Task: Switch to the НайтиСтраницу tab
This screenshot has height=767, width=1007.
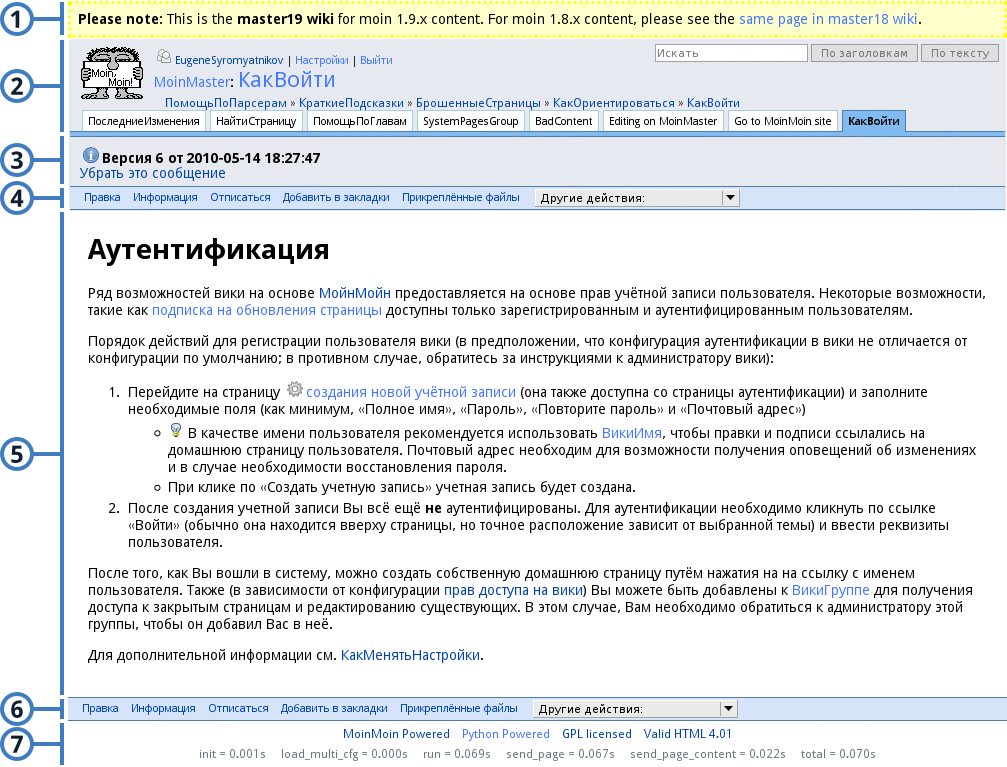Action: (256, 121)
